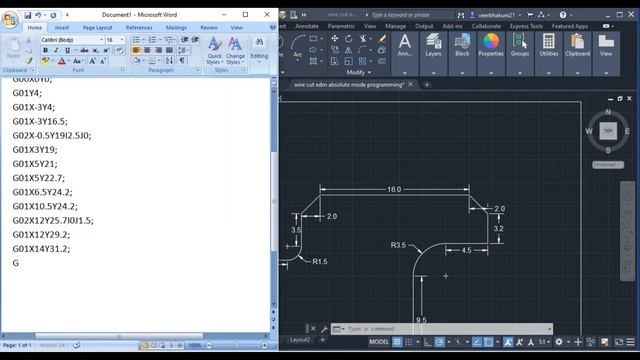Expand Change Styles menu in Word
The width and height of the screenshot is (640, 360).
pos(235,51)
